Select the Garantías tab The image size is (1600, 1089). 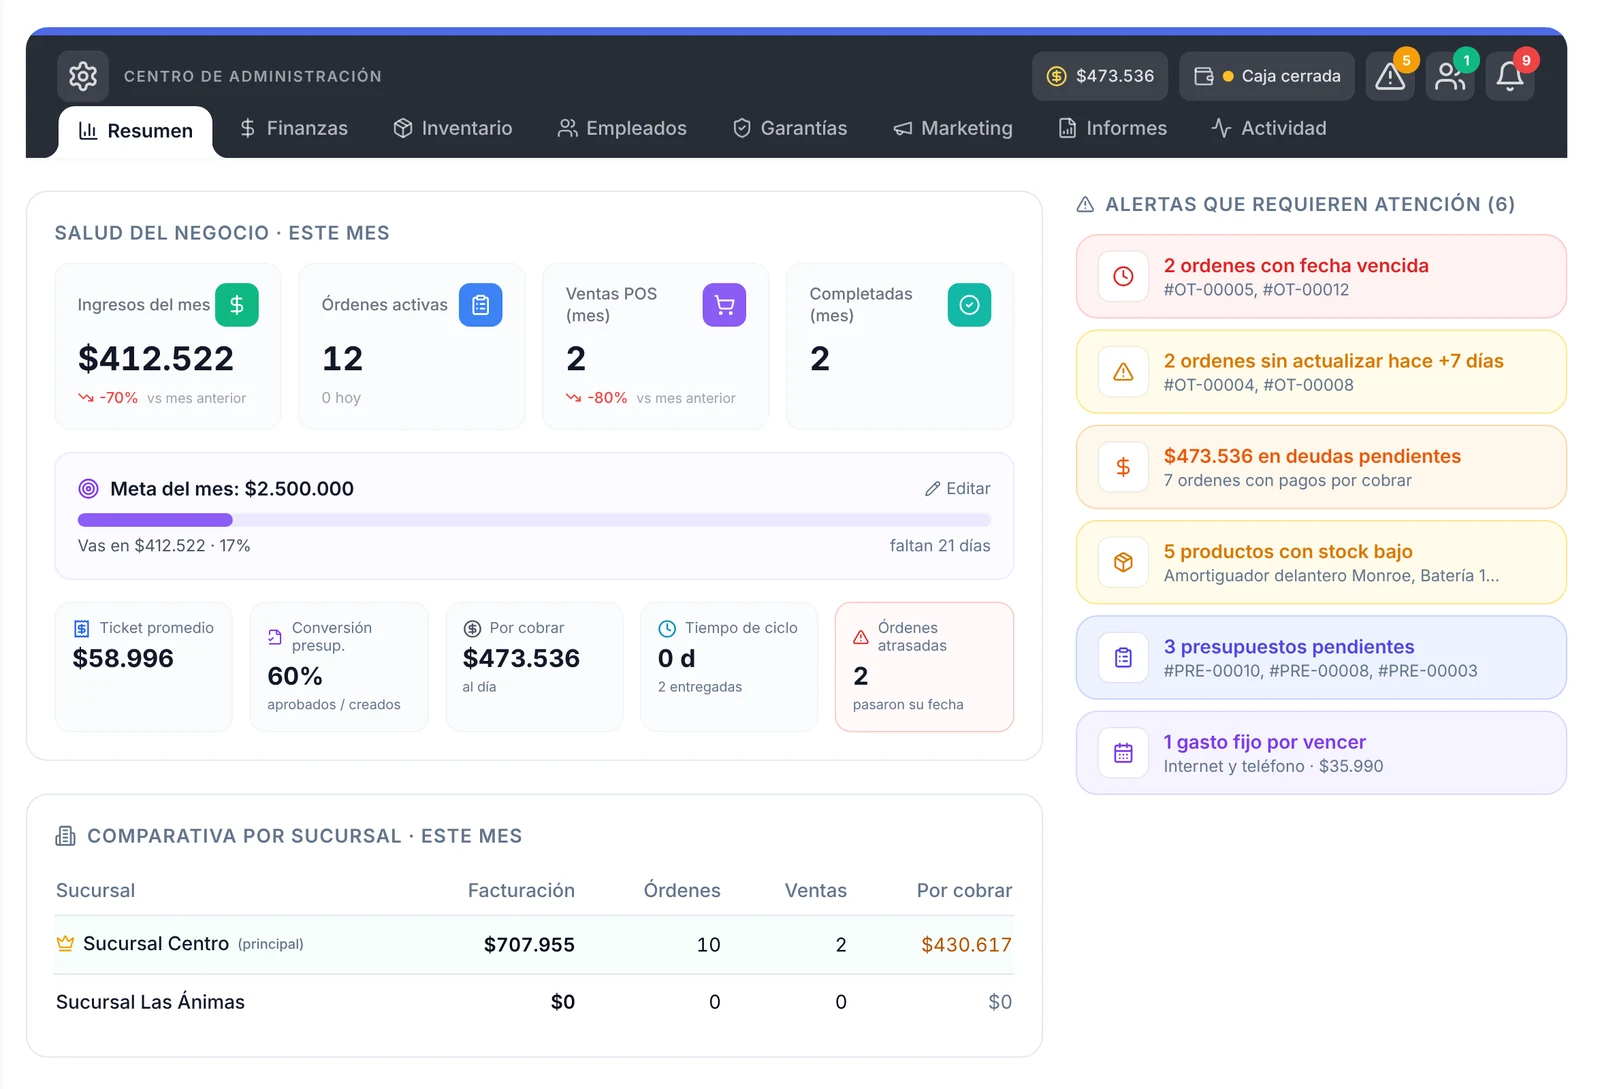click(790, 128)
